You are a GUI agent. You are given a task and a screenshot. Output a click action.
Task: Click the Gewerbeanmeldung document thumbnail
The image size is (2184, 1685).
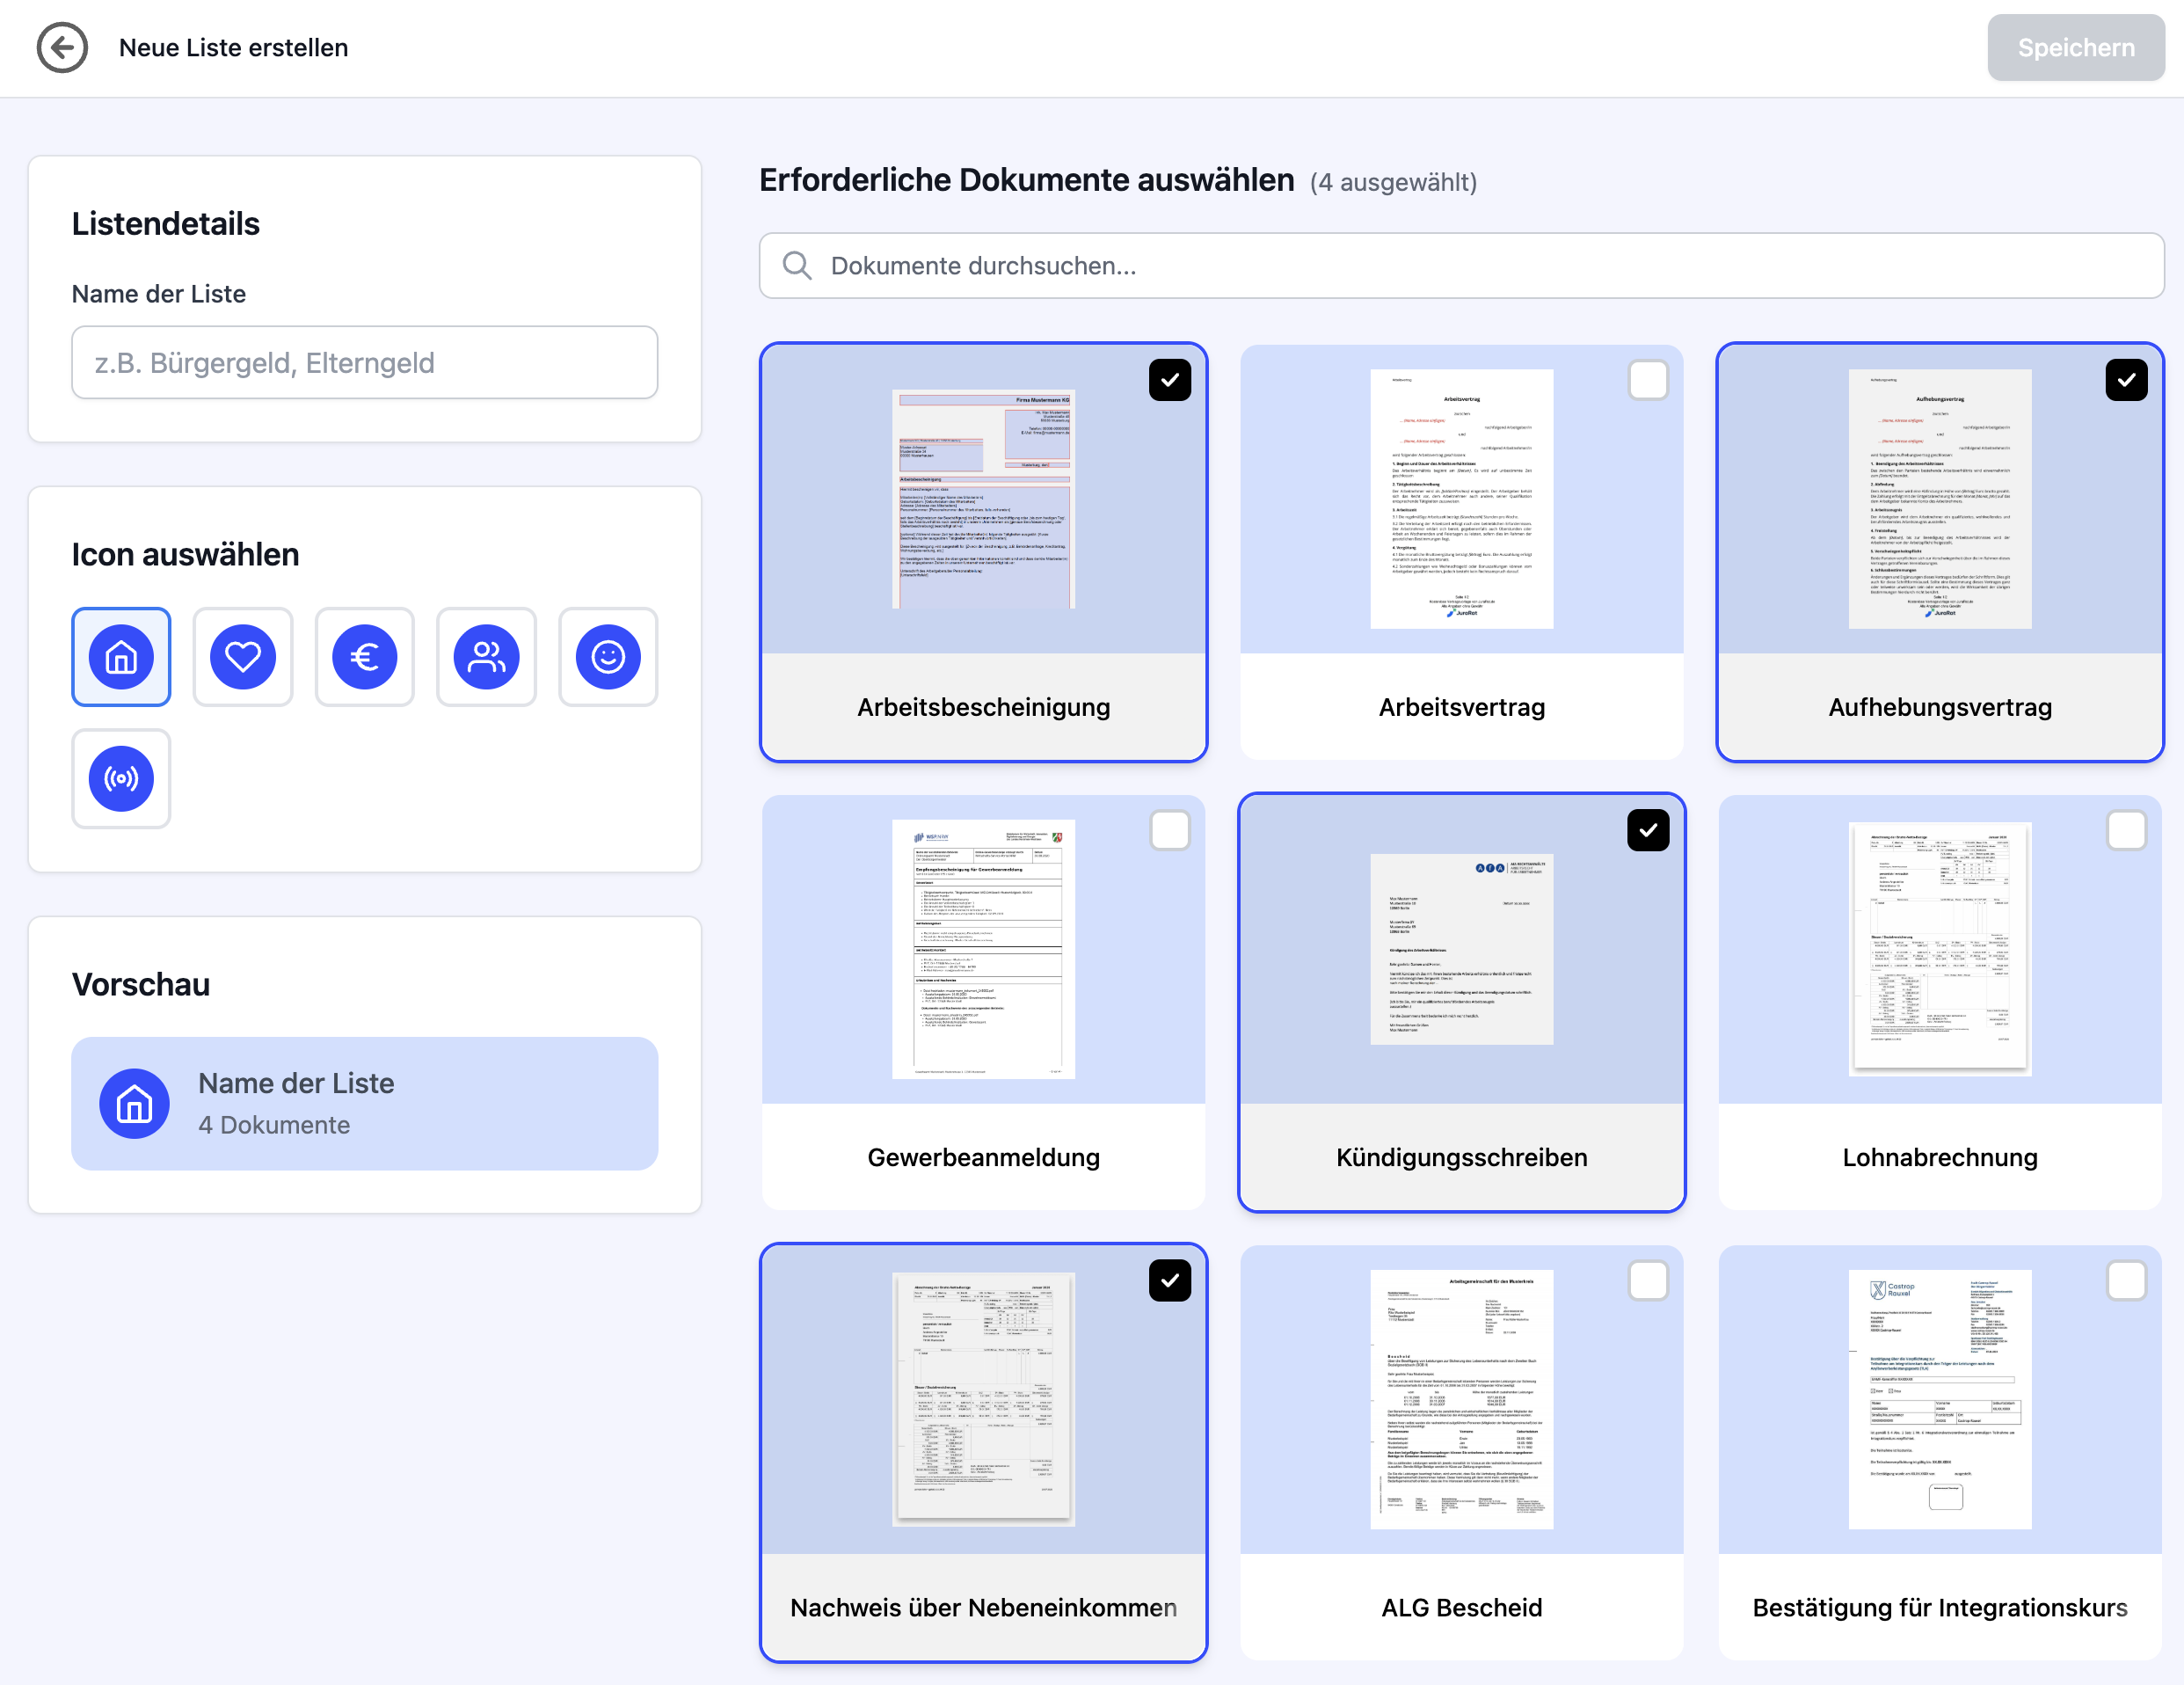pyautogui.click(x=983, y=950)
